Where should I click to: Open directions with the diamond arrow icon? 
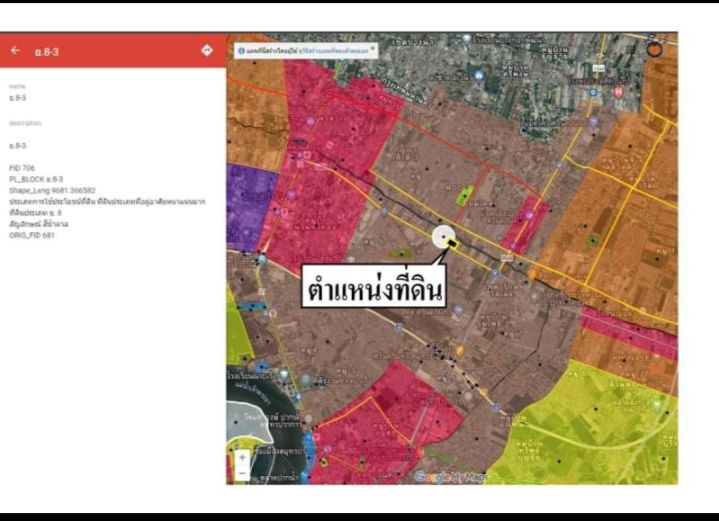coord(207,50)
